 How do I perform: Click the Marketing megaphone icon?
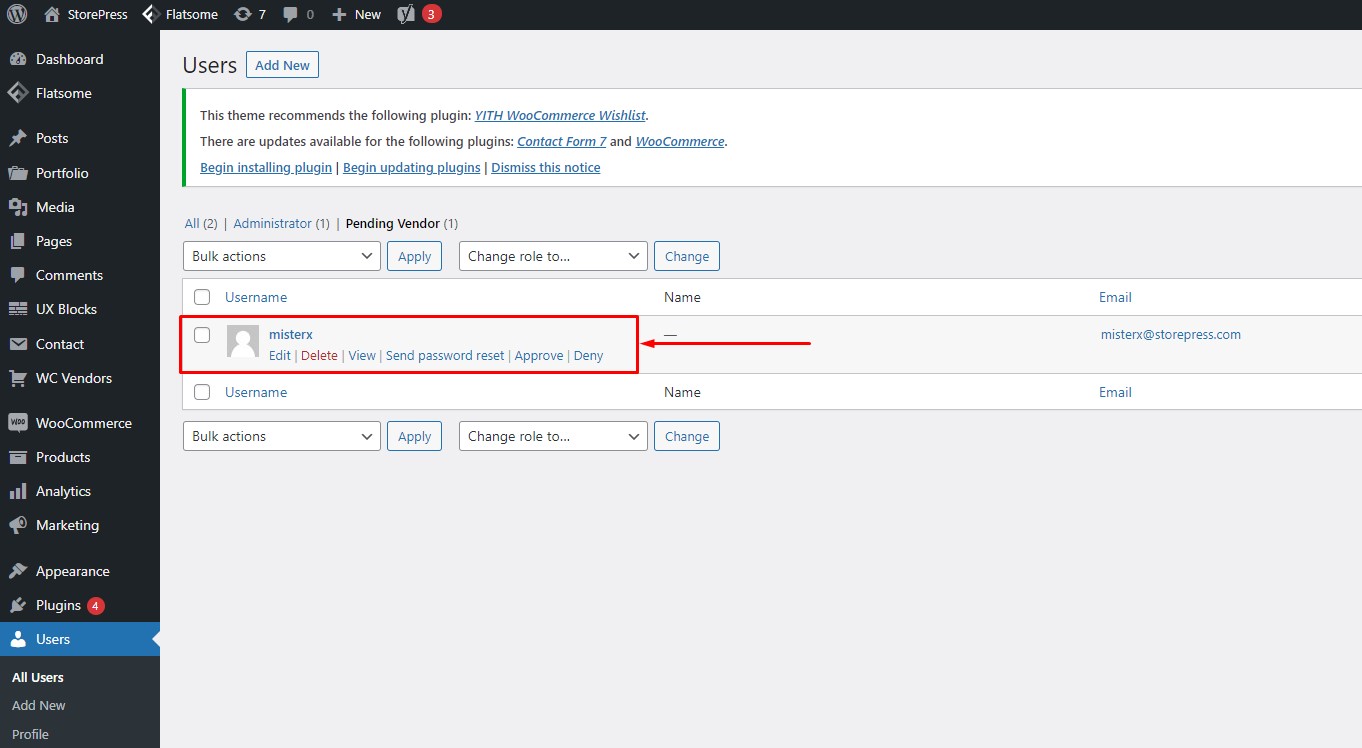point(18,525)
